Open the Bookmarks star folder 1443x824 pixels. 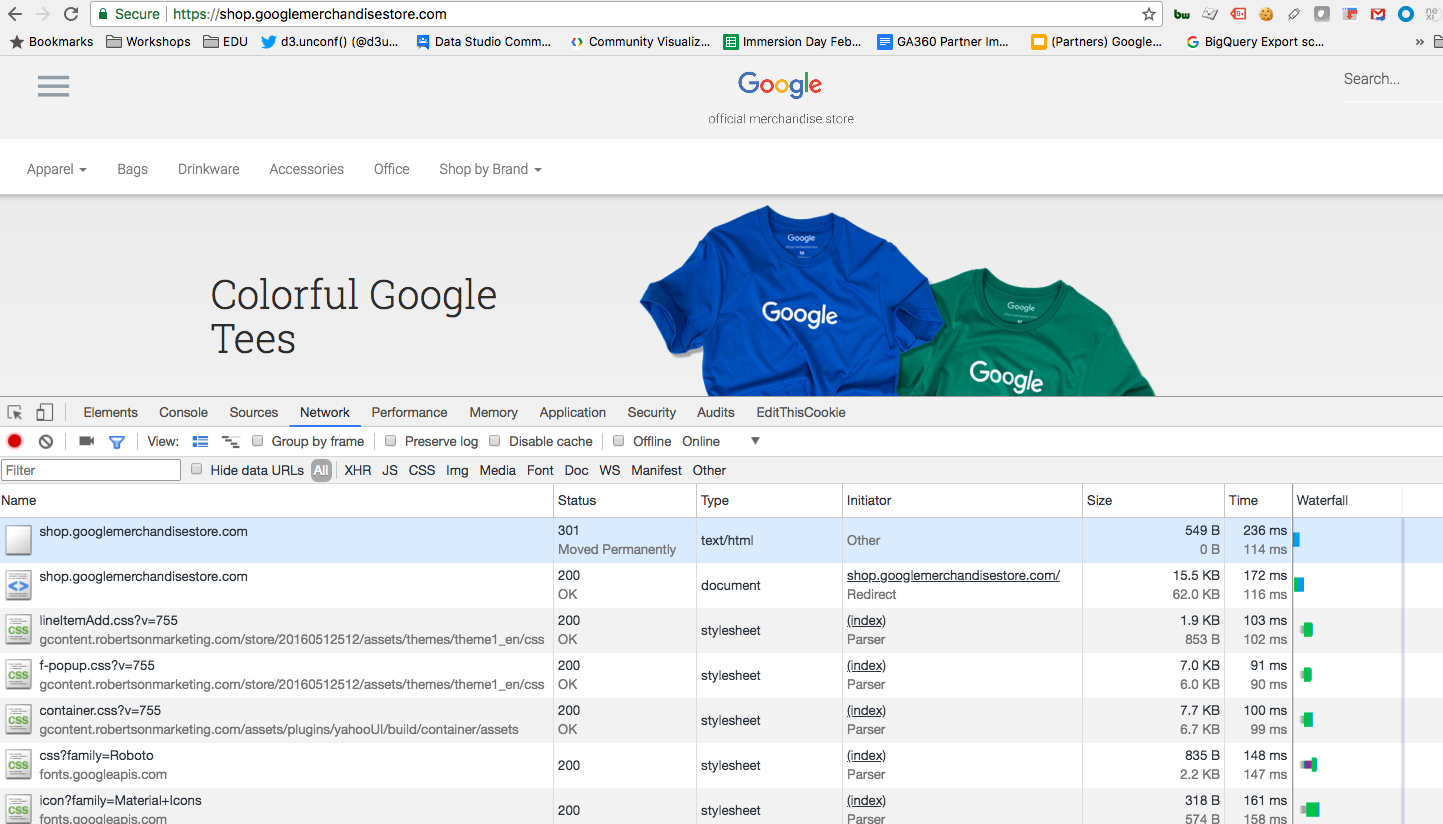point(51,42)
